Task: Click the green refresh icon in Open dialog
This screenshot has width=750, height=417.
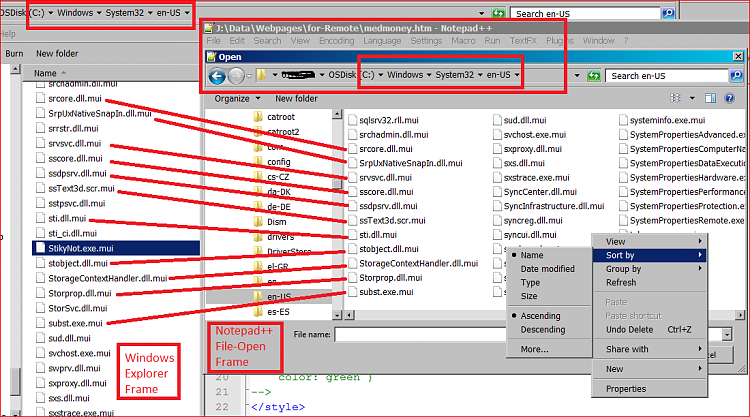Action: pos(594,76)
